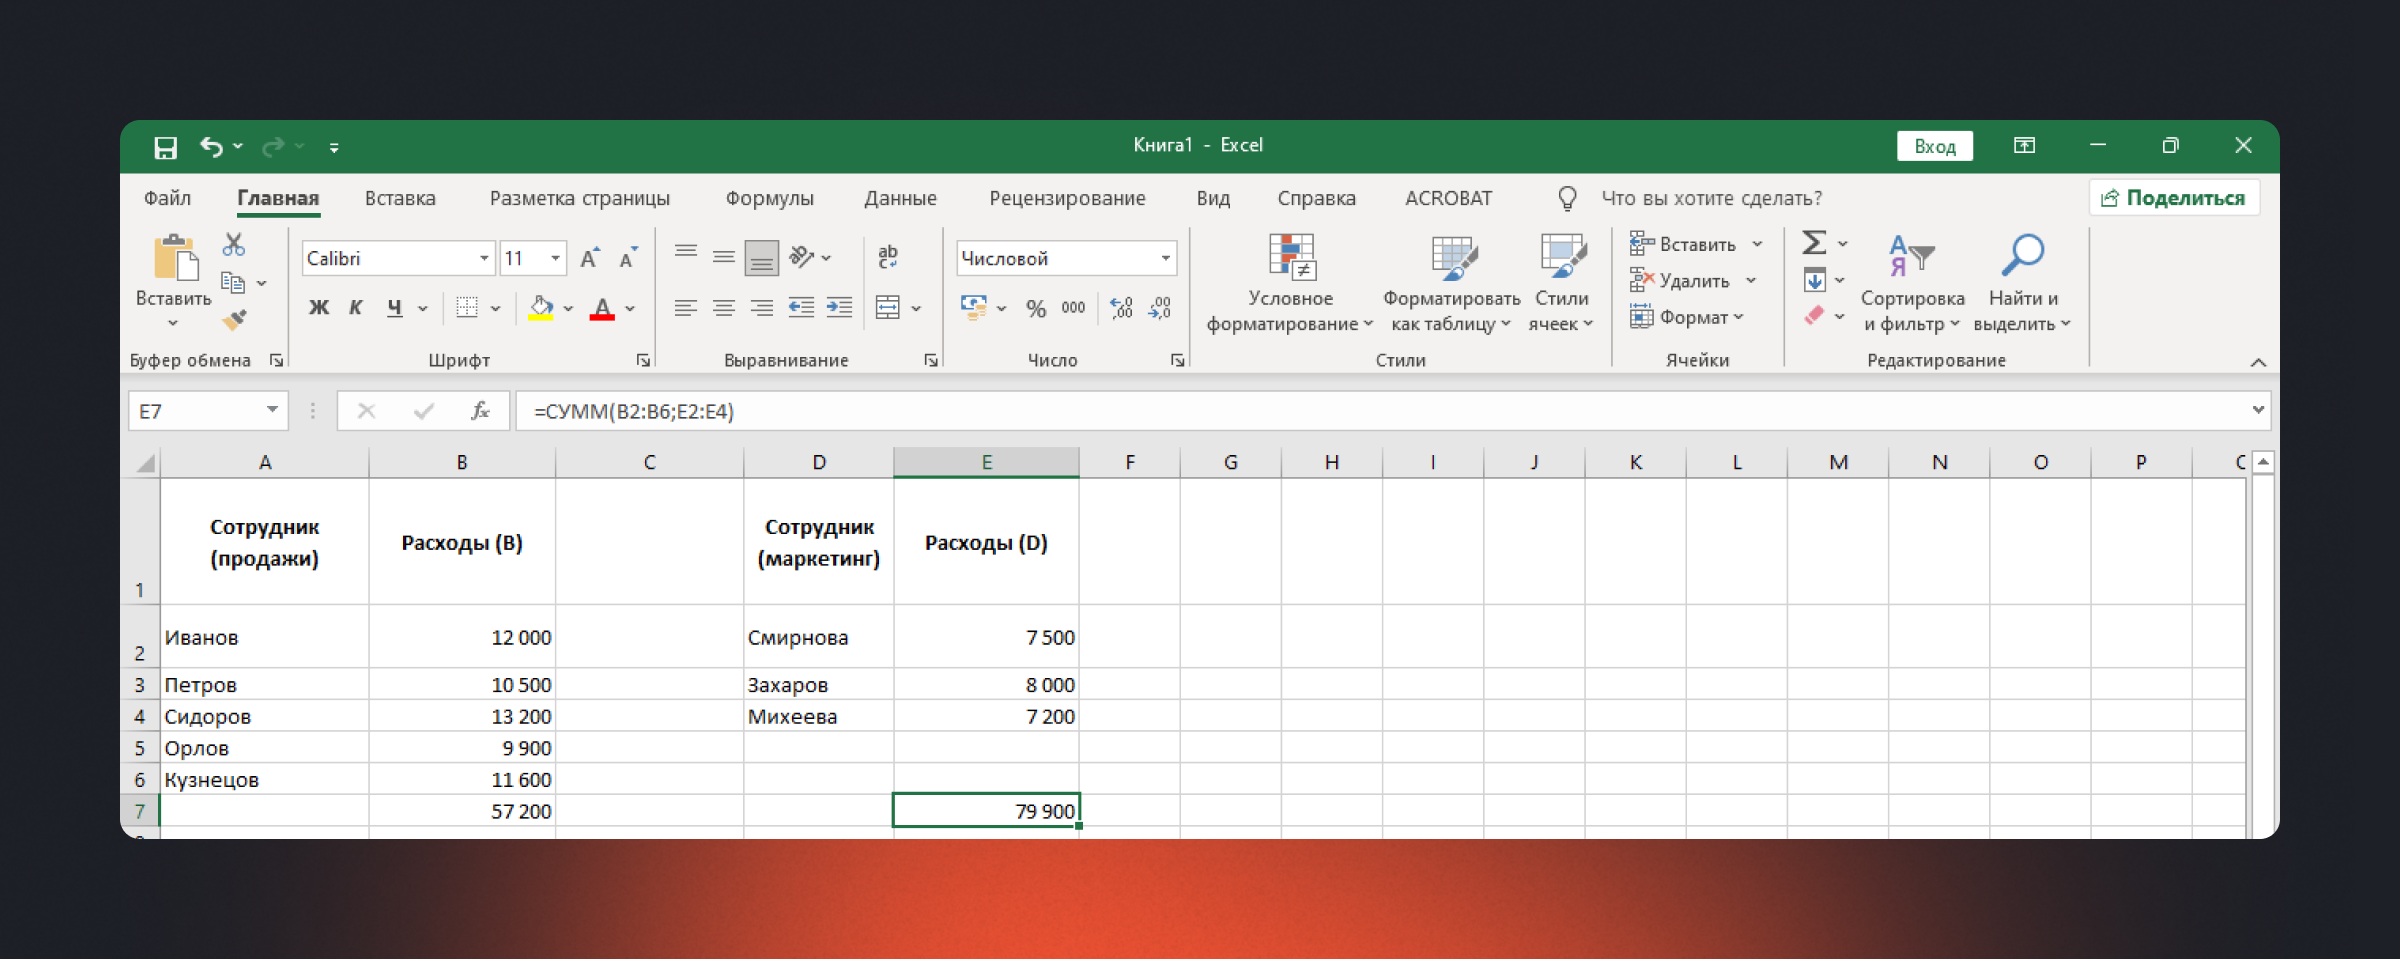Click the insert function fx icon
This screenshot has width=2400, height=959.
click(480, 411)
